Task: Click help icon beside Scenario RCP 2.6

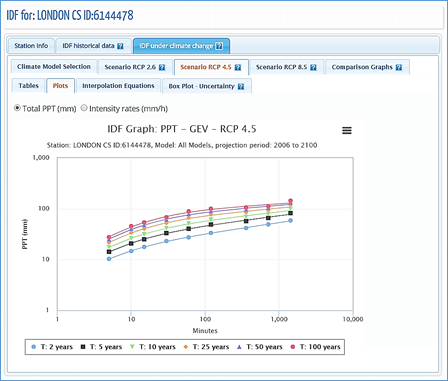Action: pos(162,67)
